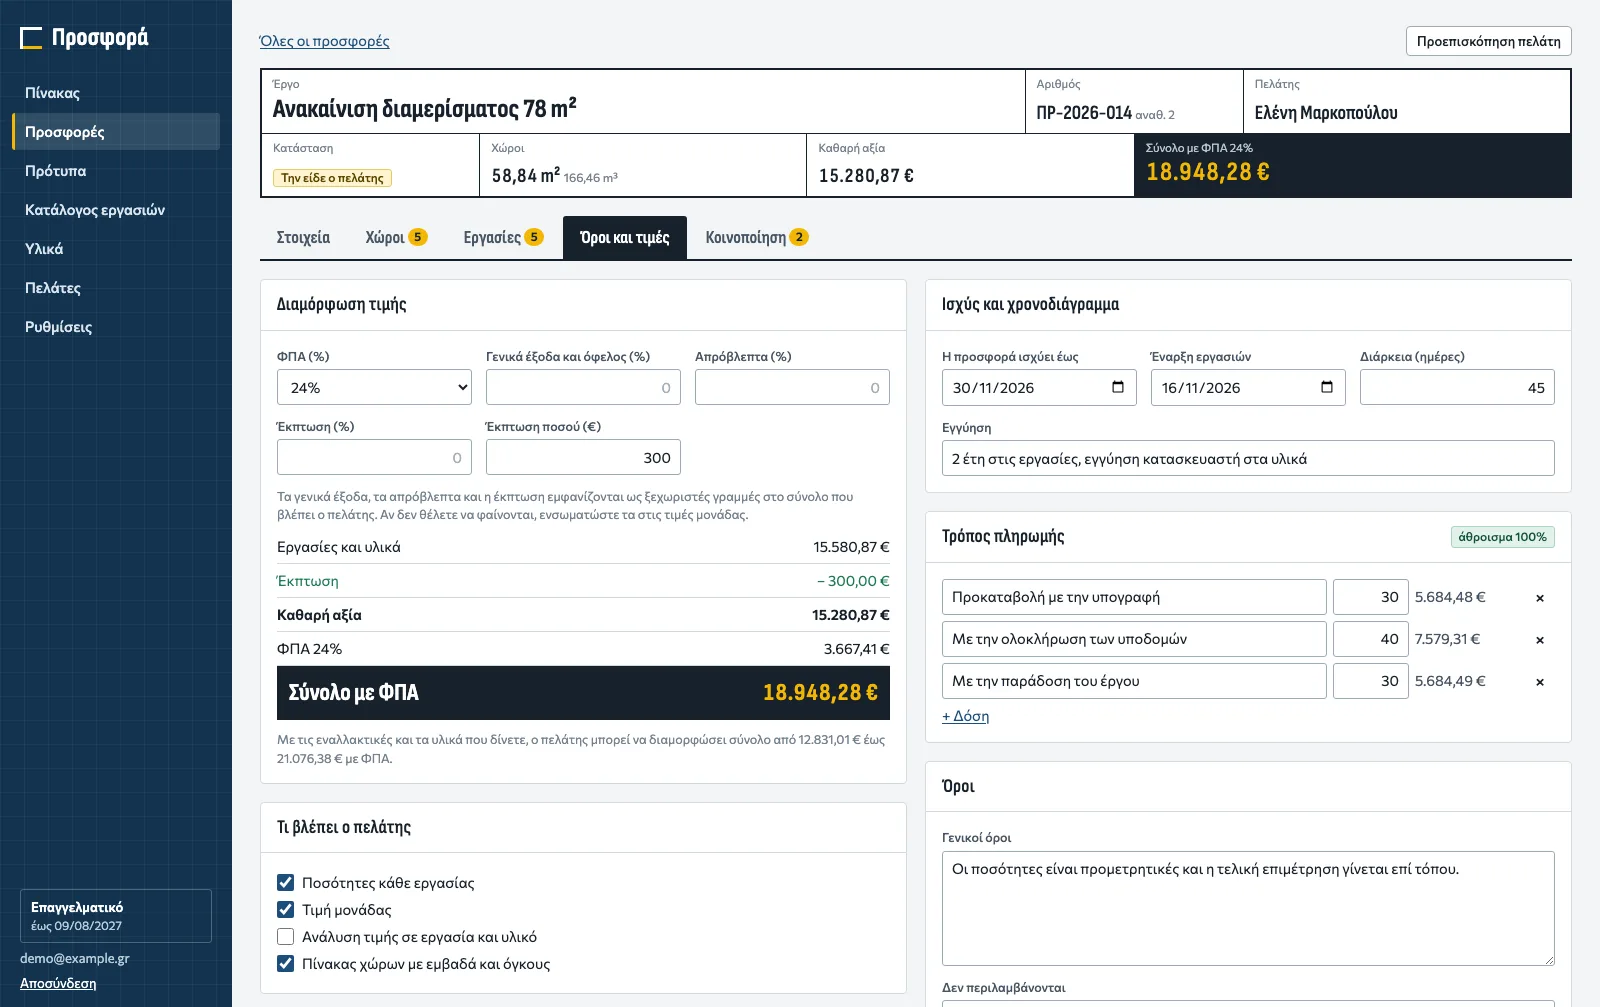The width and height of the screenshot is (1600, 1007).
Task: Uncheck Ποσότητες κάθε εργασίας checkbox
Action: (285, 883)
